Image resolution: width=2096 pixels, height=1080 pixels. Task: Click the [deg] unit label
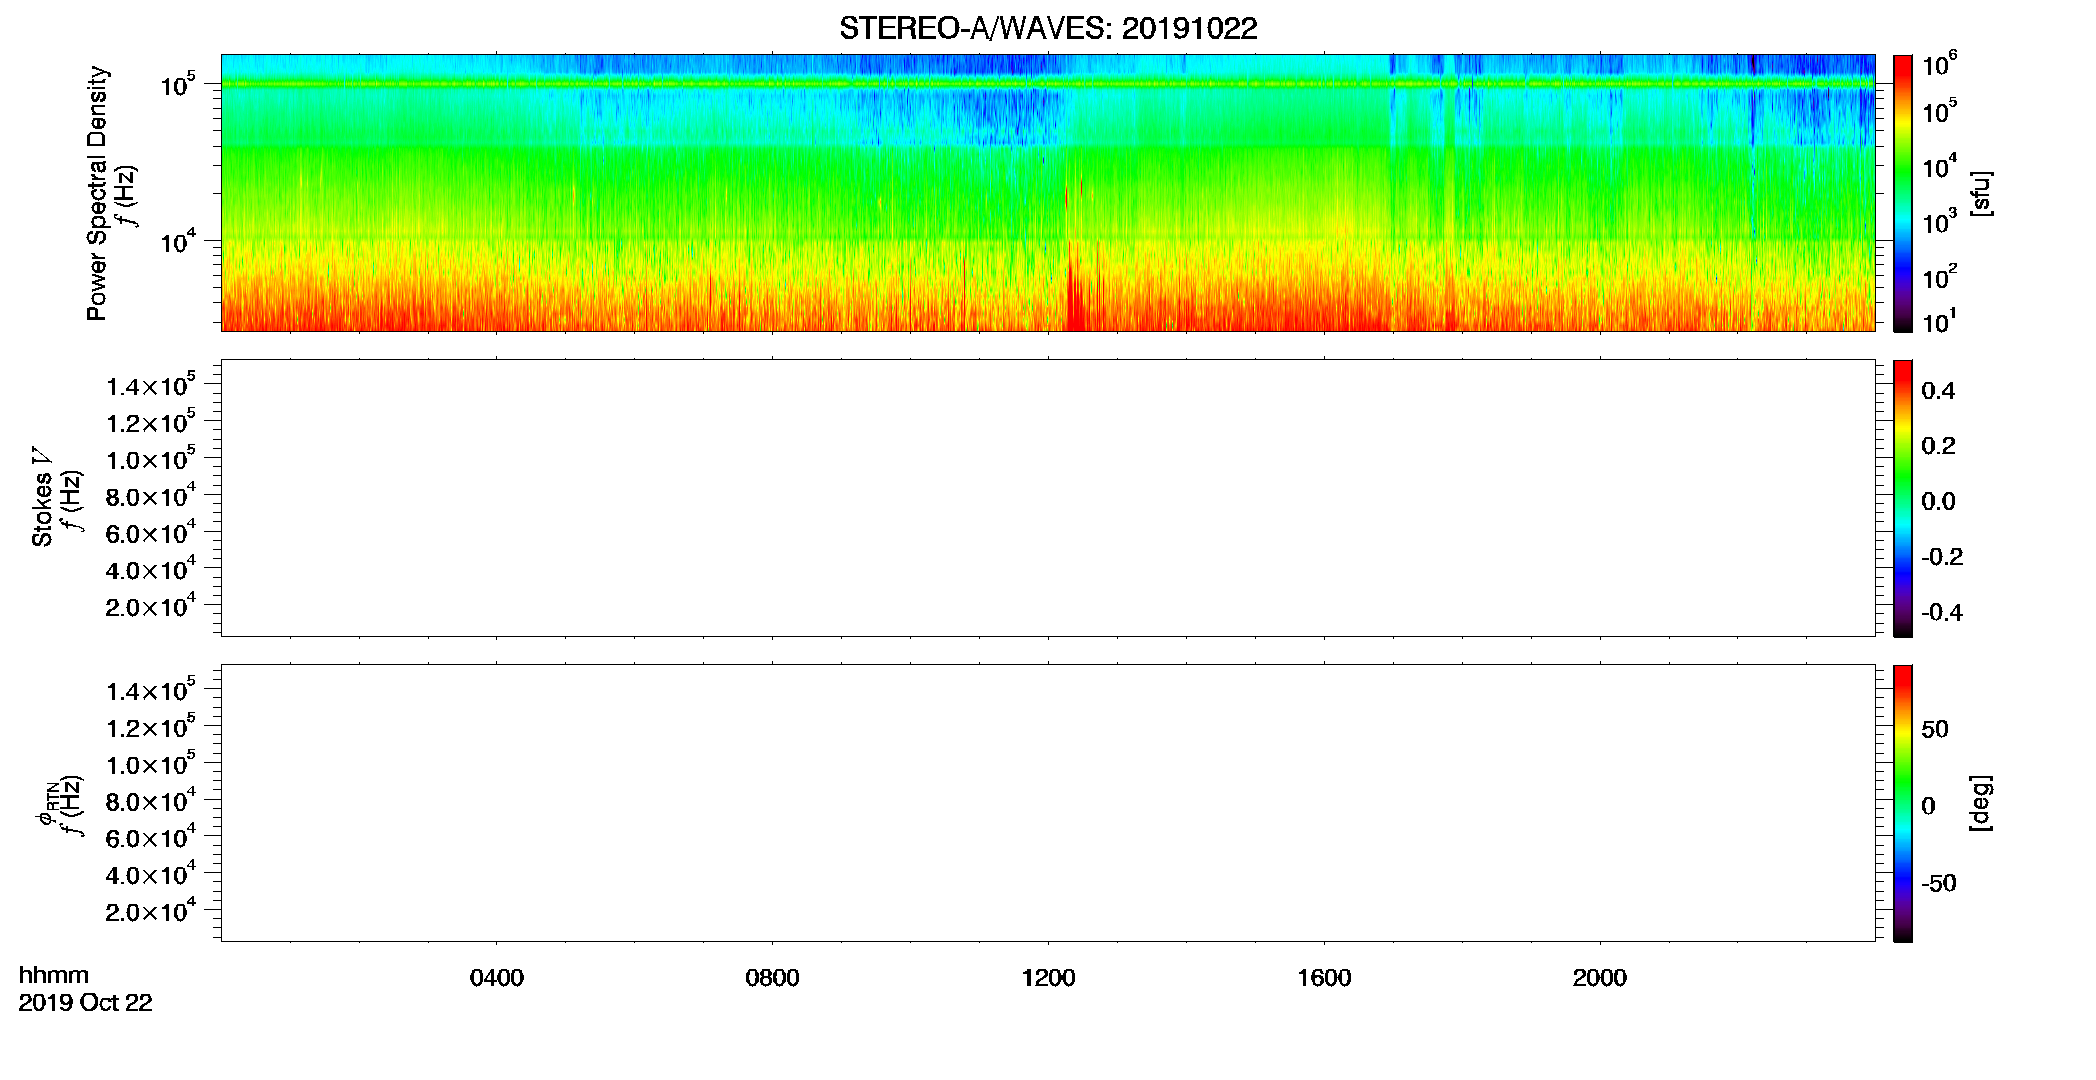(x=1982, y=803)
